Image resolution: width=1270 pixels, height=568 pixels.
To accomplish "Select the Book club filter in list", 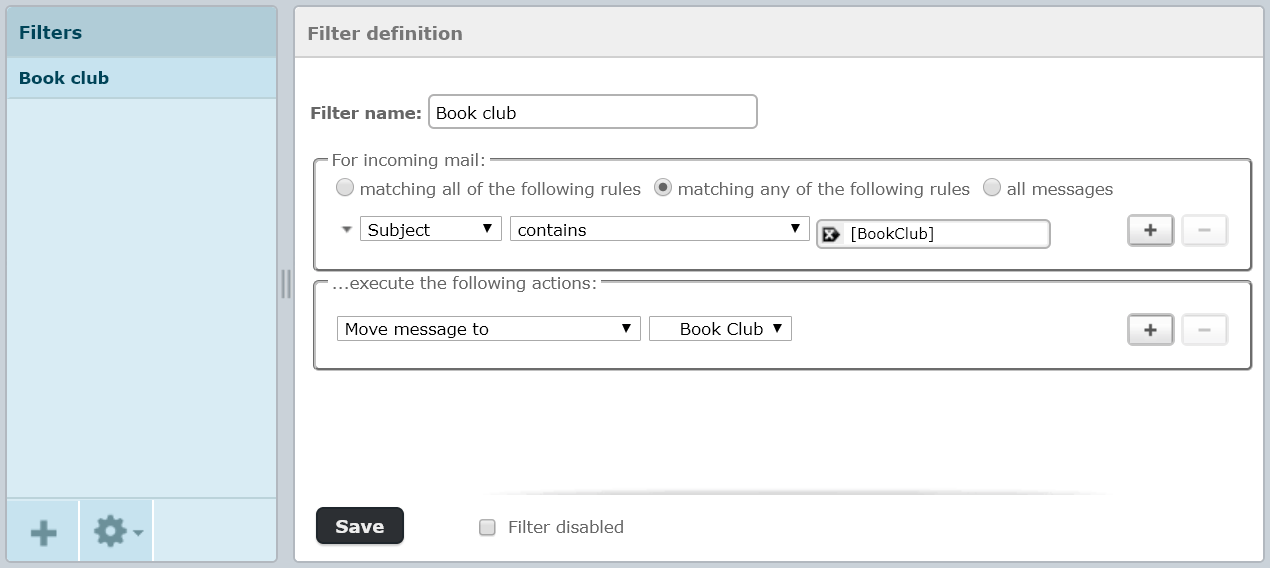I will pyautogui.click(x=141, y=78).
